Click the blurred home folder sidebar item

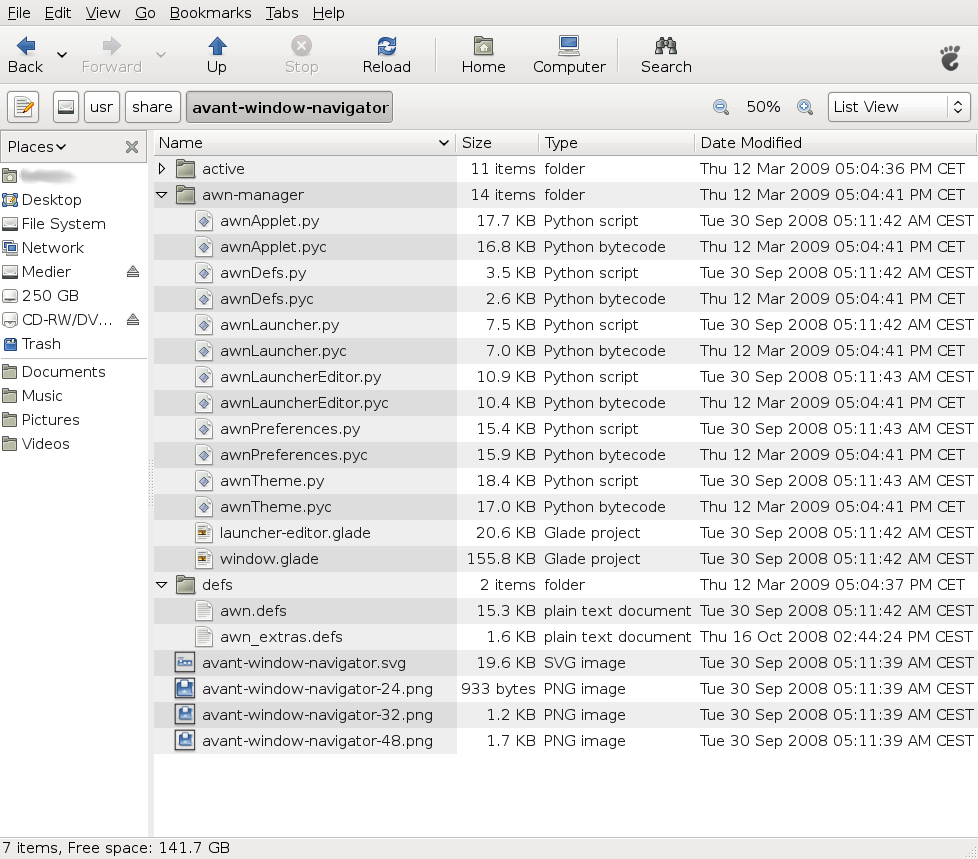point(39,176)
